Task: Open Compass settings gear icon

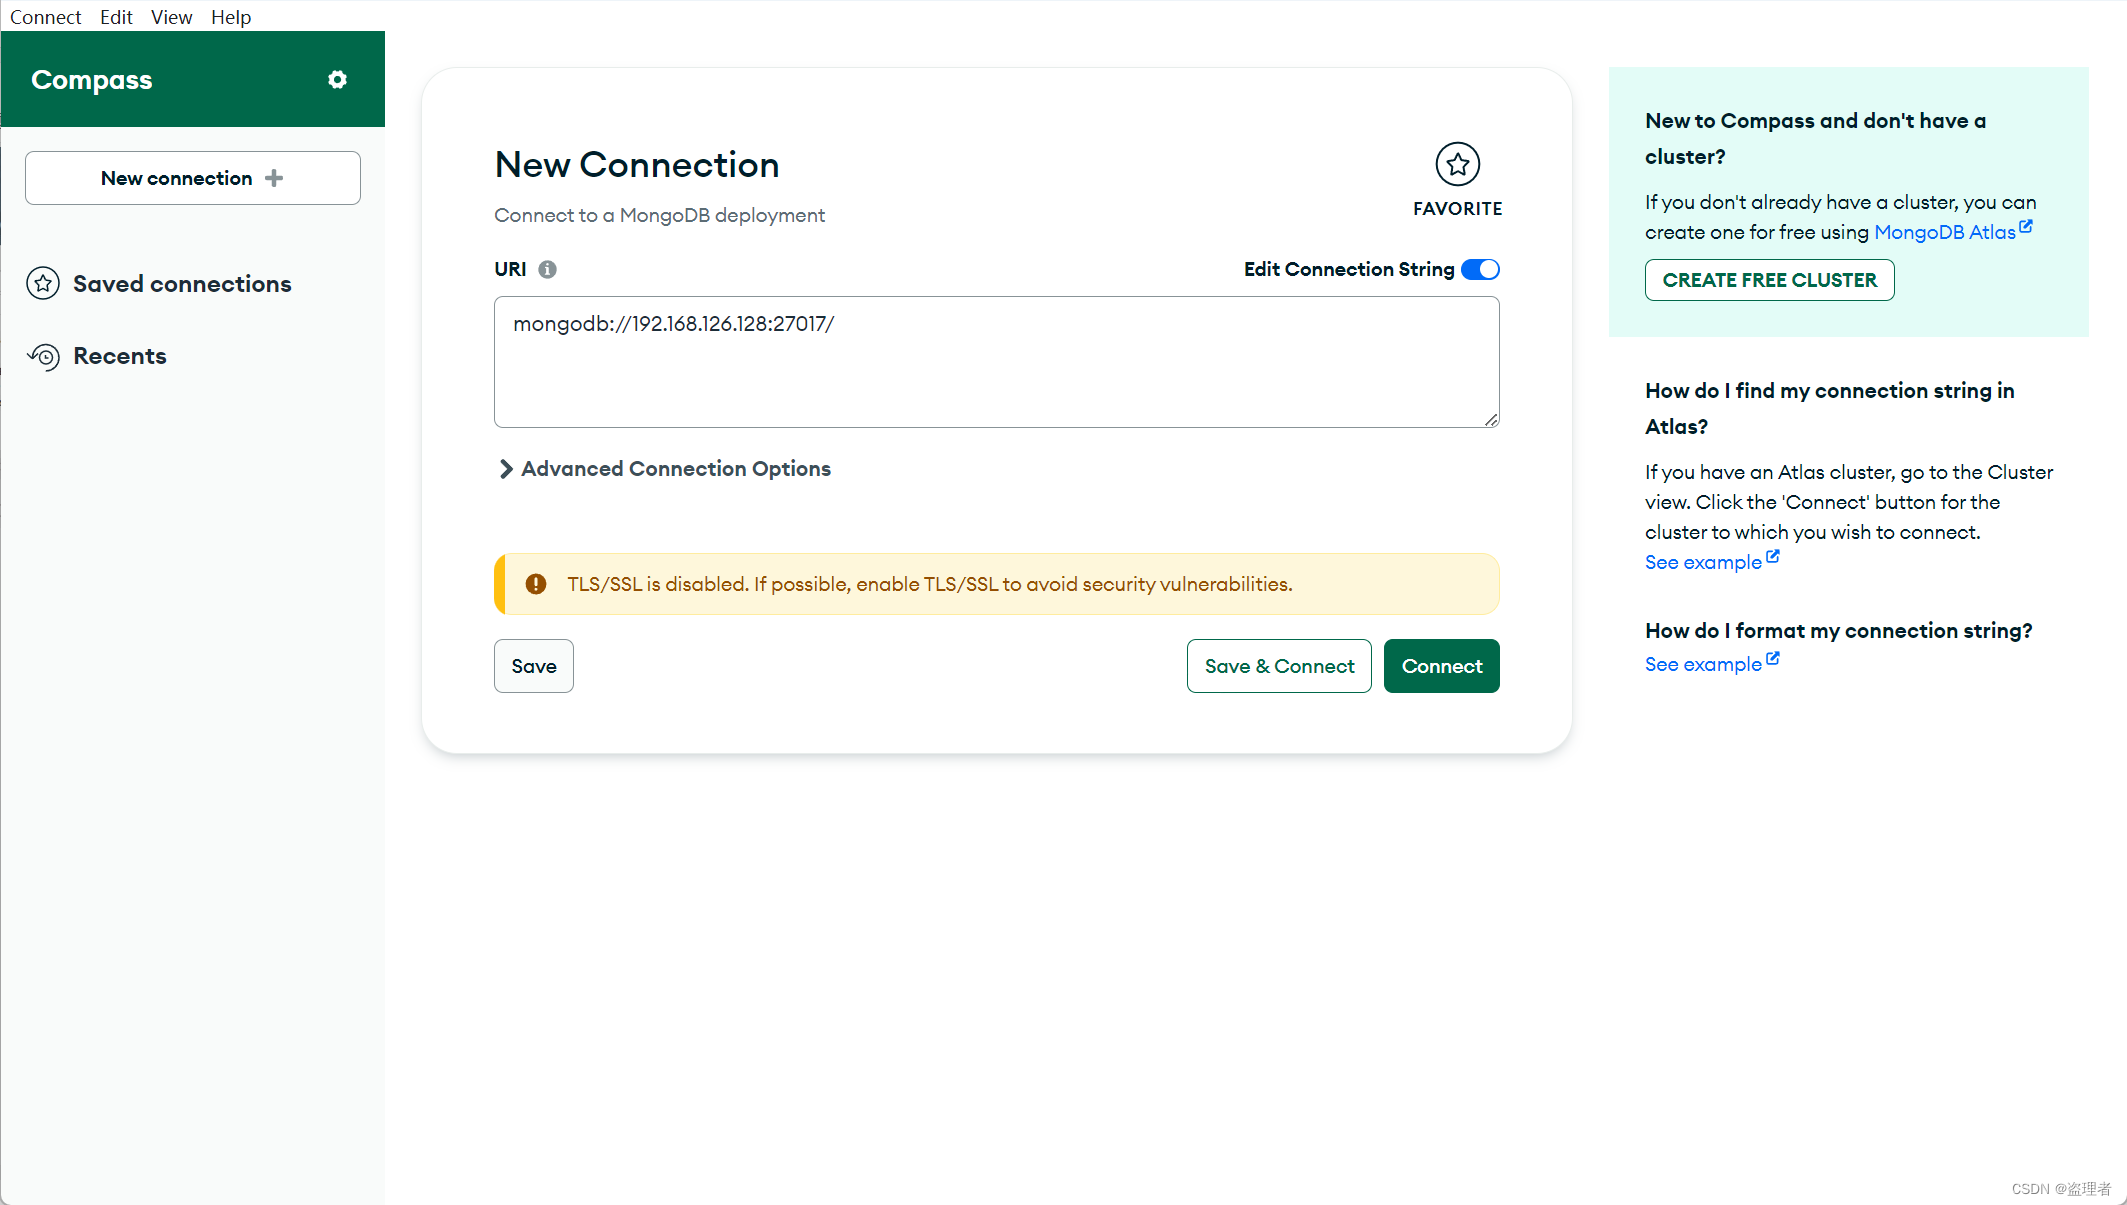Action: (x=337, y=80)
